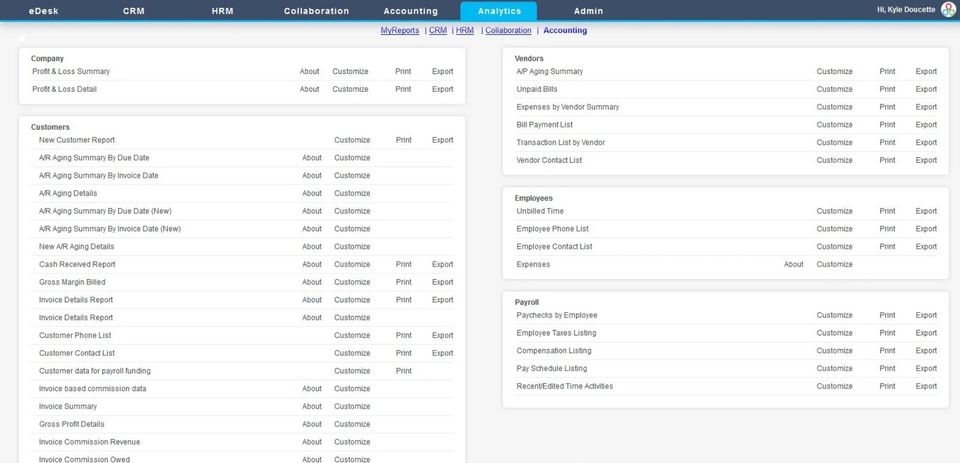960x463 pixels.
Task: Print the Employee Taxes Listing
Action: click(x=887, y=333)
